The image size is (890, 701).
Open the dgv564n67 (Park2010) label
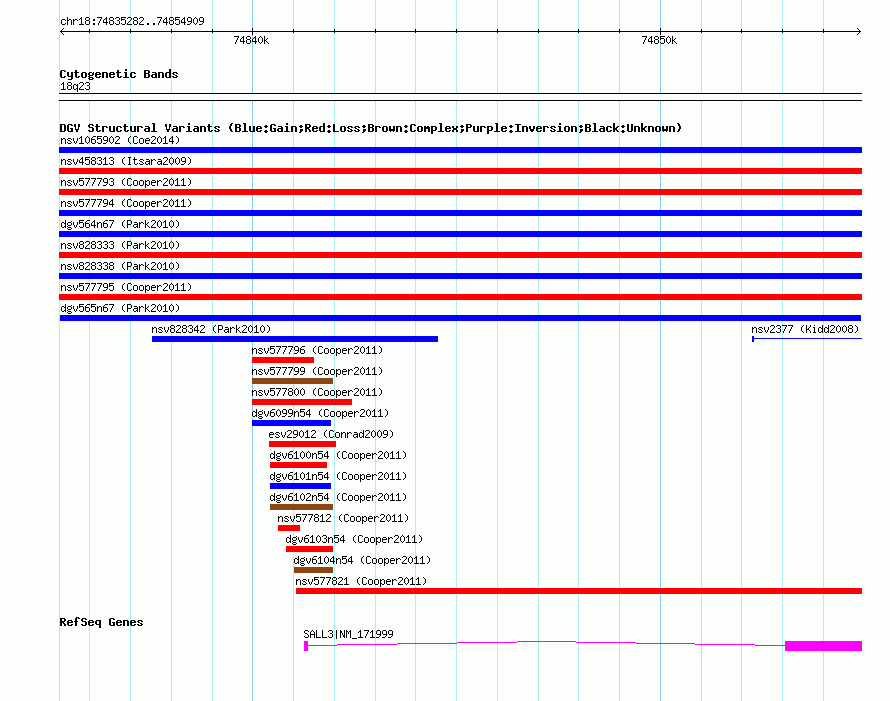(120, 224)
